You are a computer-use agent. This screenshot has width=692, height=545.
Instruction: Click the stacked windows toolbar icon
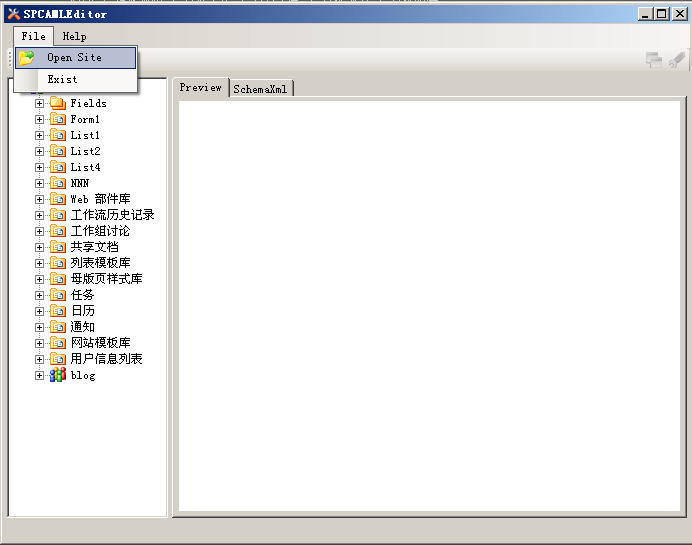[654, 60]
